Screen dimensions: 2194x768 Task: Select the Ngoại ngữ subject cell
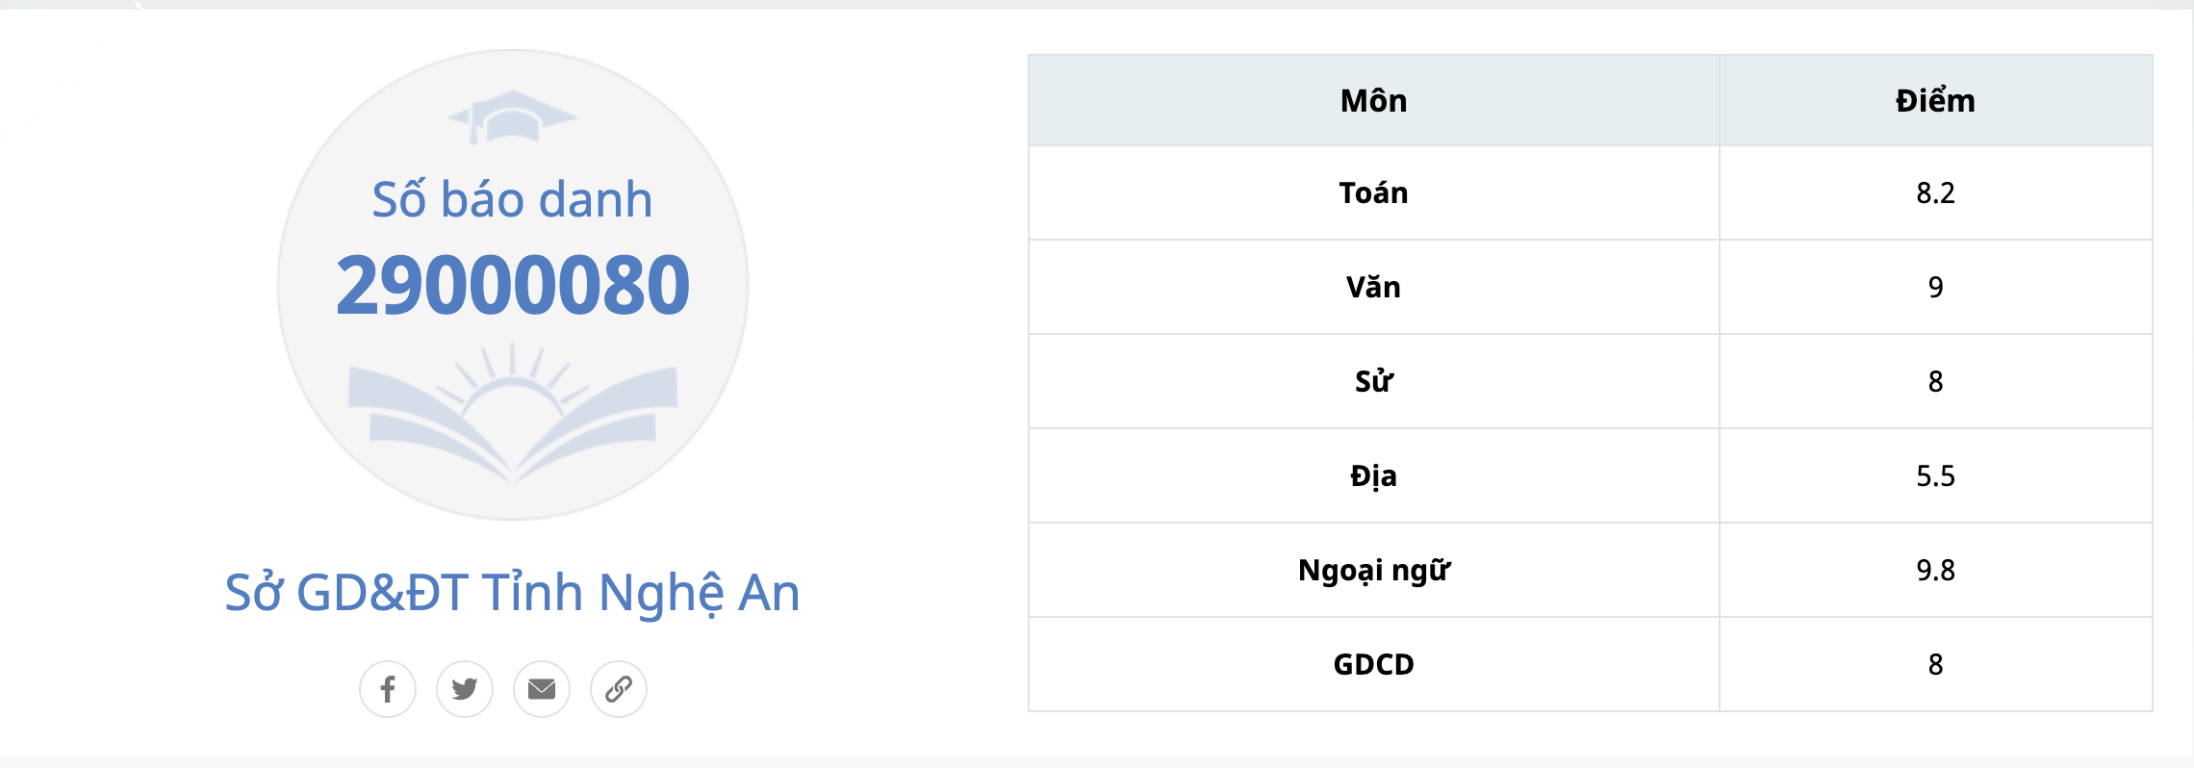click(1374, 570)
